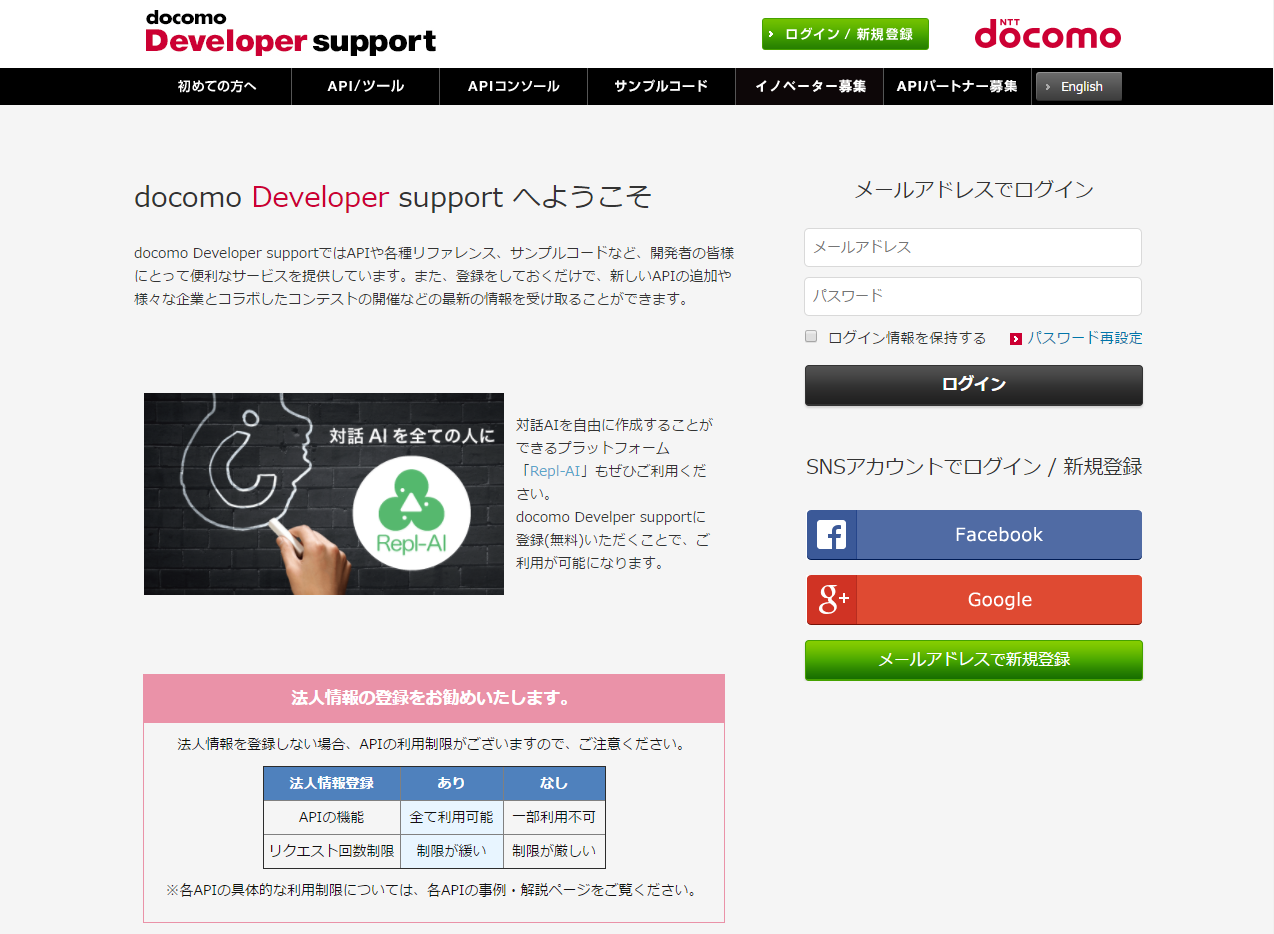Click the docomo Developer support logo
The width and height of the screenshot is (1274, 934).
[x=291, y=33]
